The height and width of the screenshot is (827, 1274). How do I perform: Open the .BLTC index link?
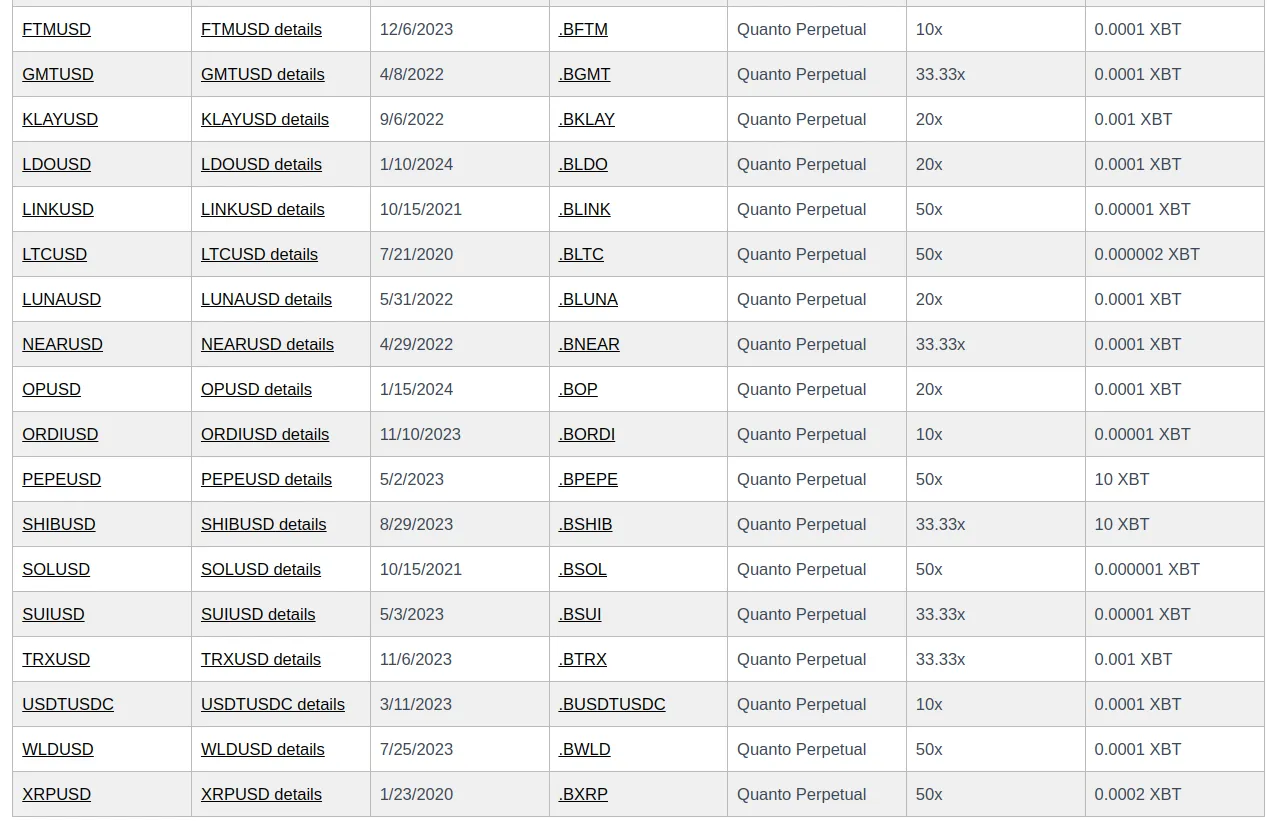pyautogui.click(x=581, y=254)
